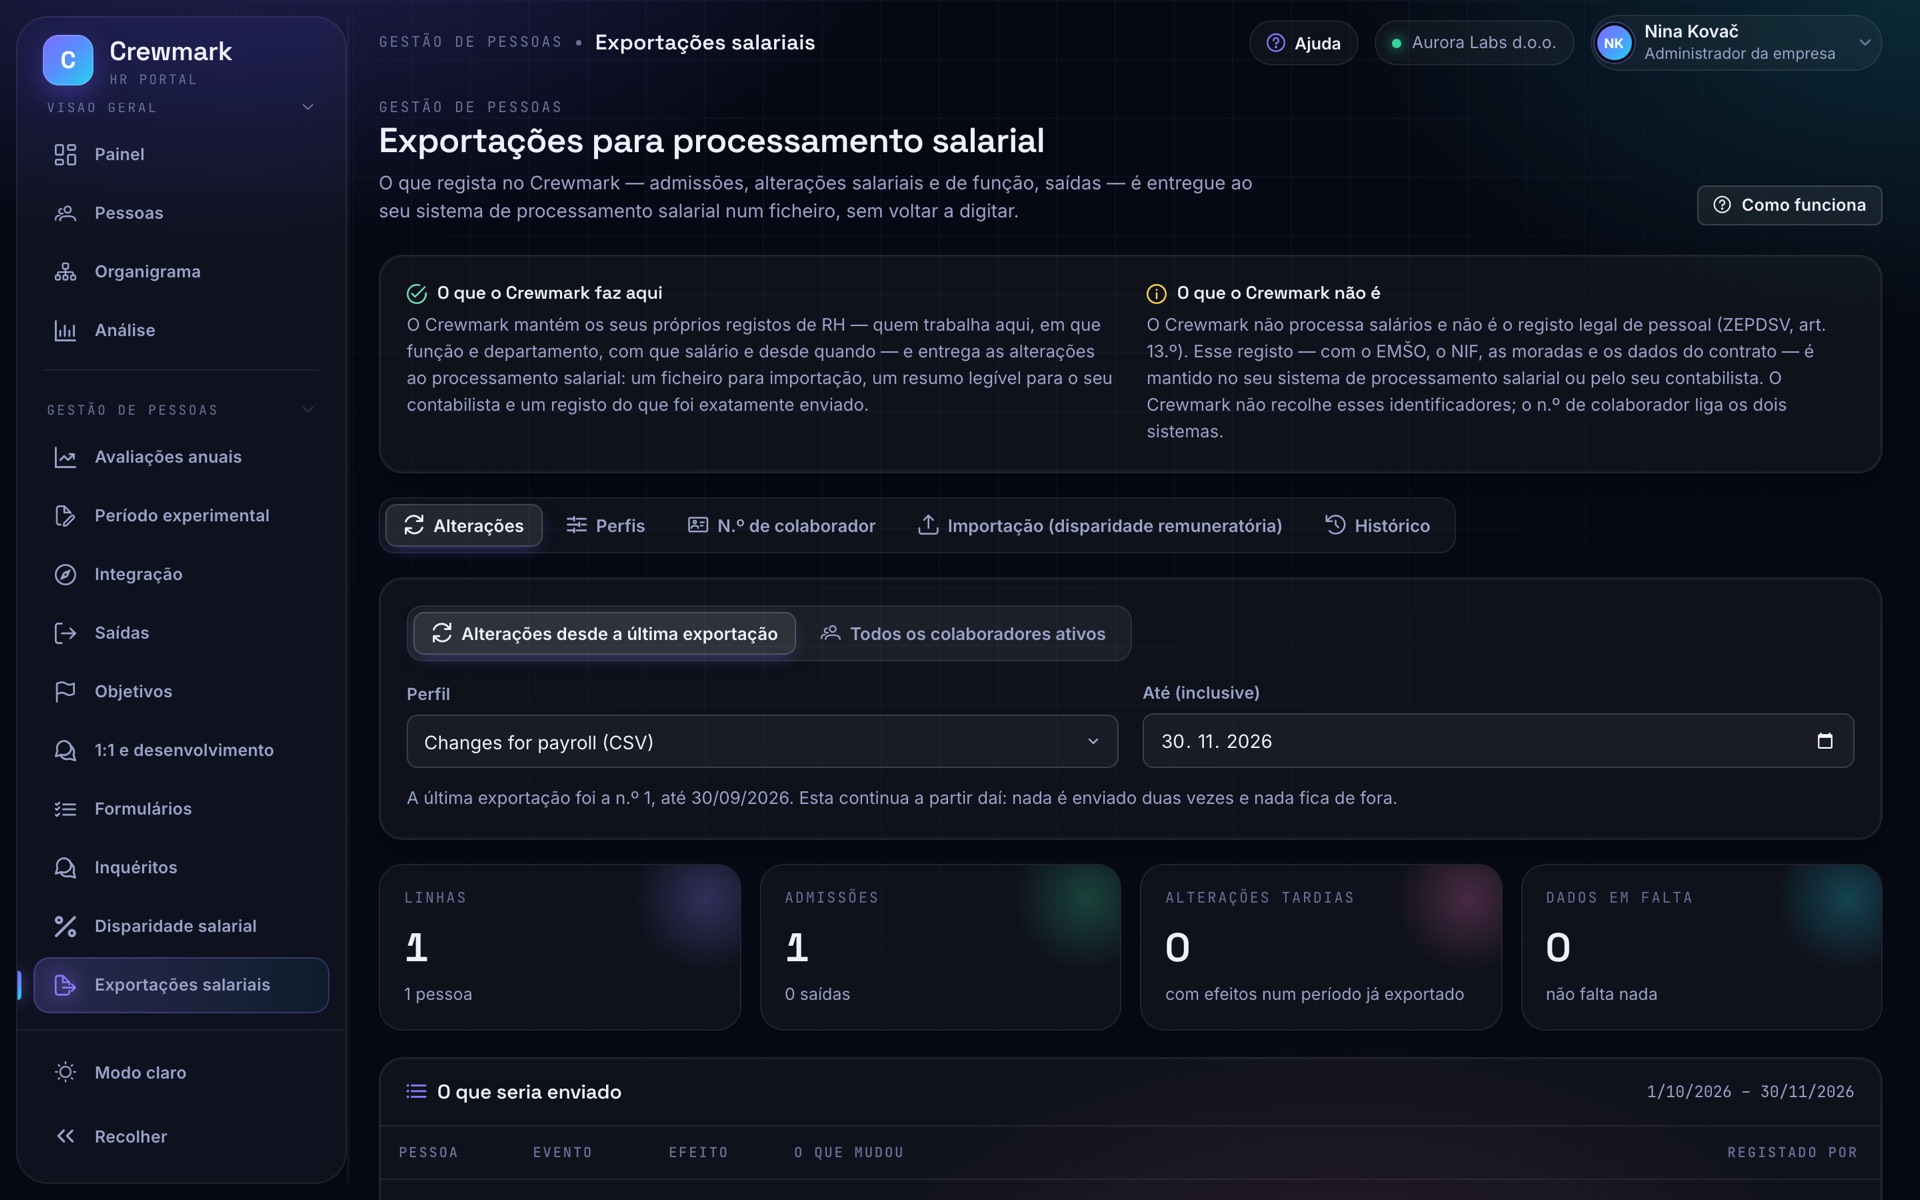Click the Dados em falta card

pos(1701,947)
